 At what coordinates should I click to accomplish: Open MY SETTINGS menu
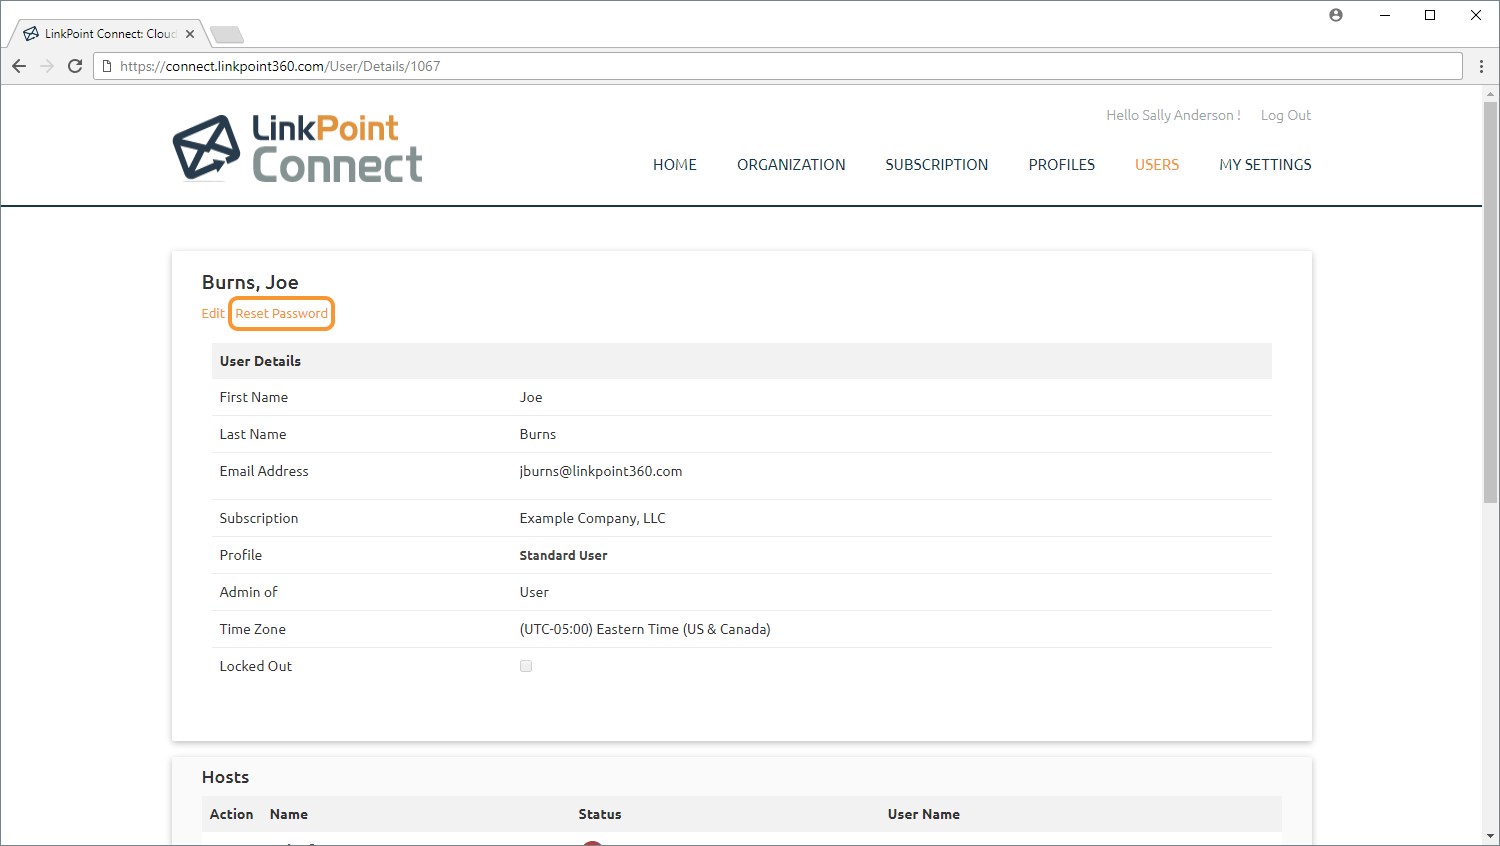[1265, 165]
